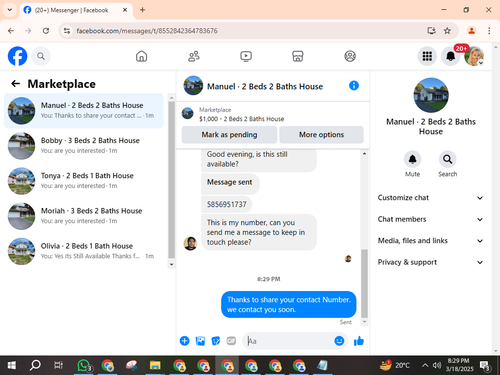Choose a GIF icon in composer
The image size is (500, 375).
(231, 341)
